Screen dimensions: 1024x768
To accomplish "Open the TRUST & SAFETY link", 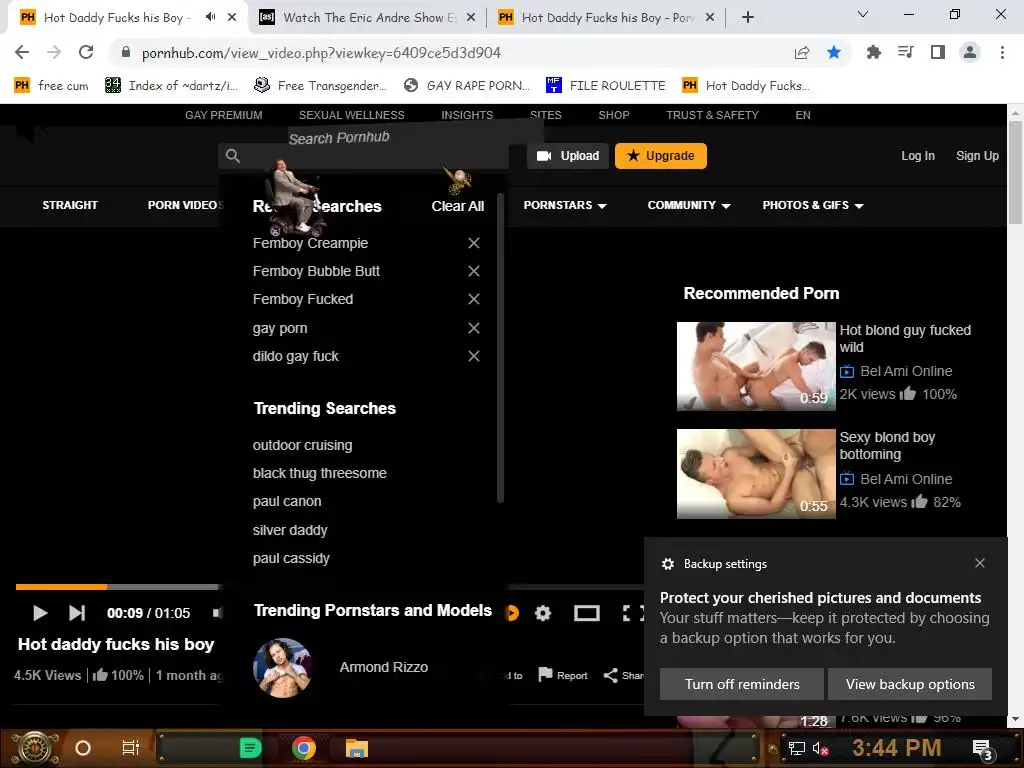I will 712,115.
